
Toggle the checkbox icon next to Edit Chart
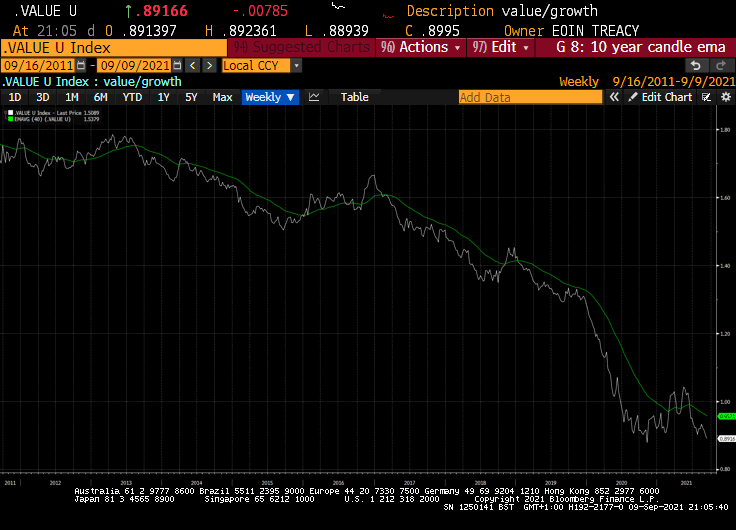pyautogui.click(x=706, y=97)
